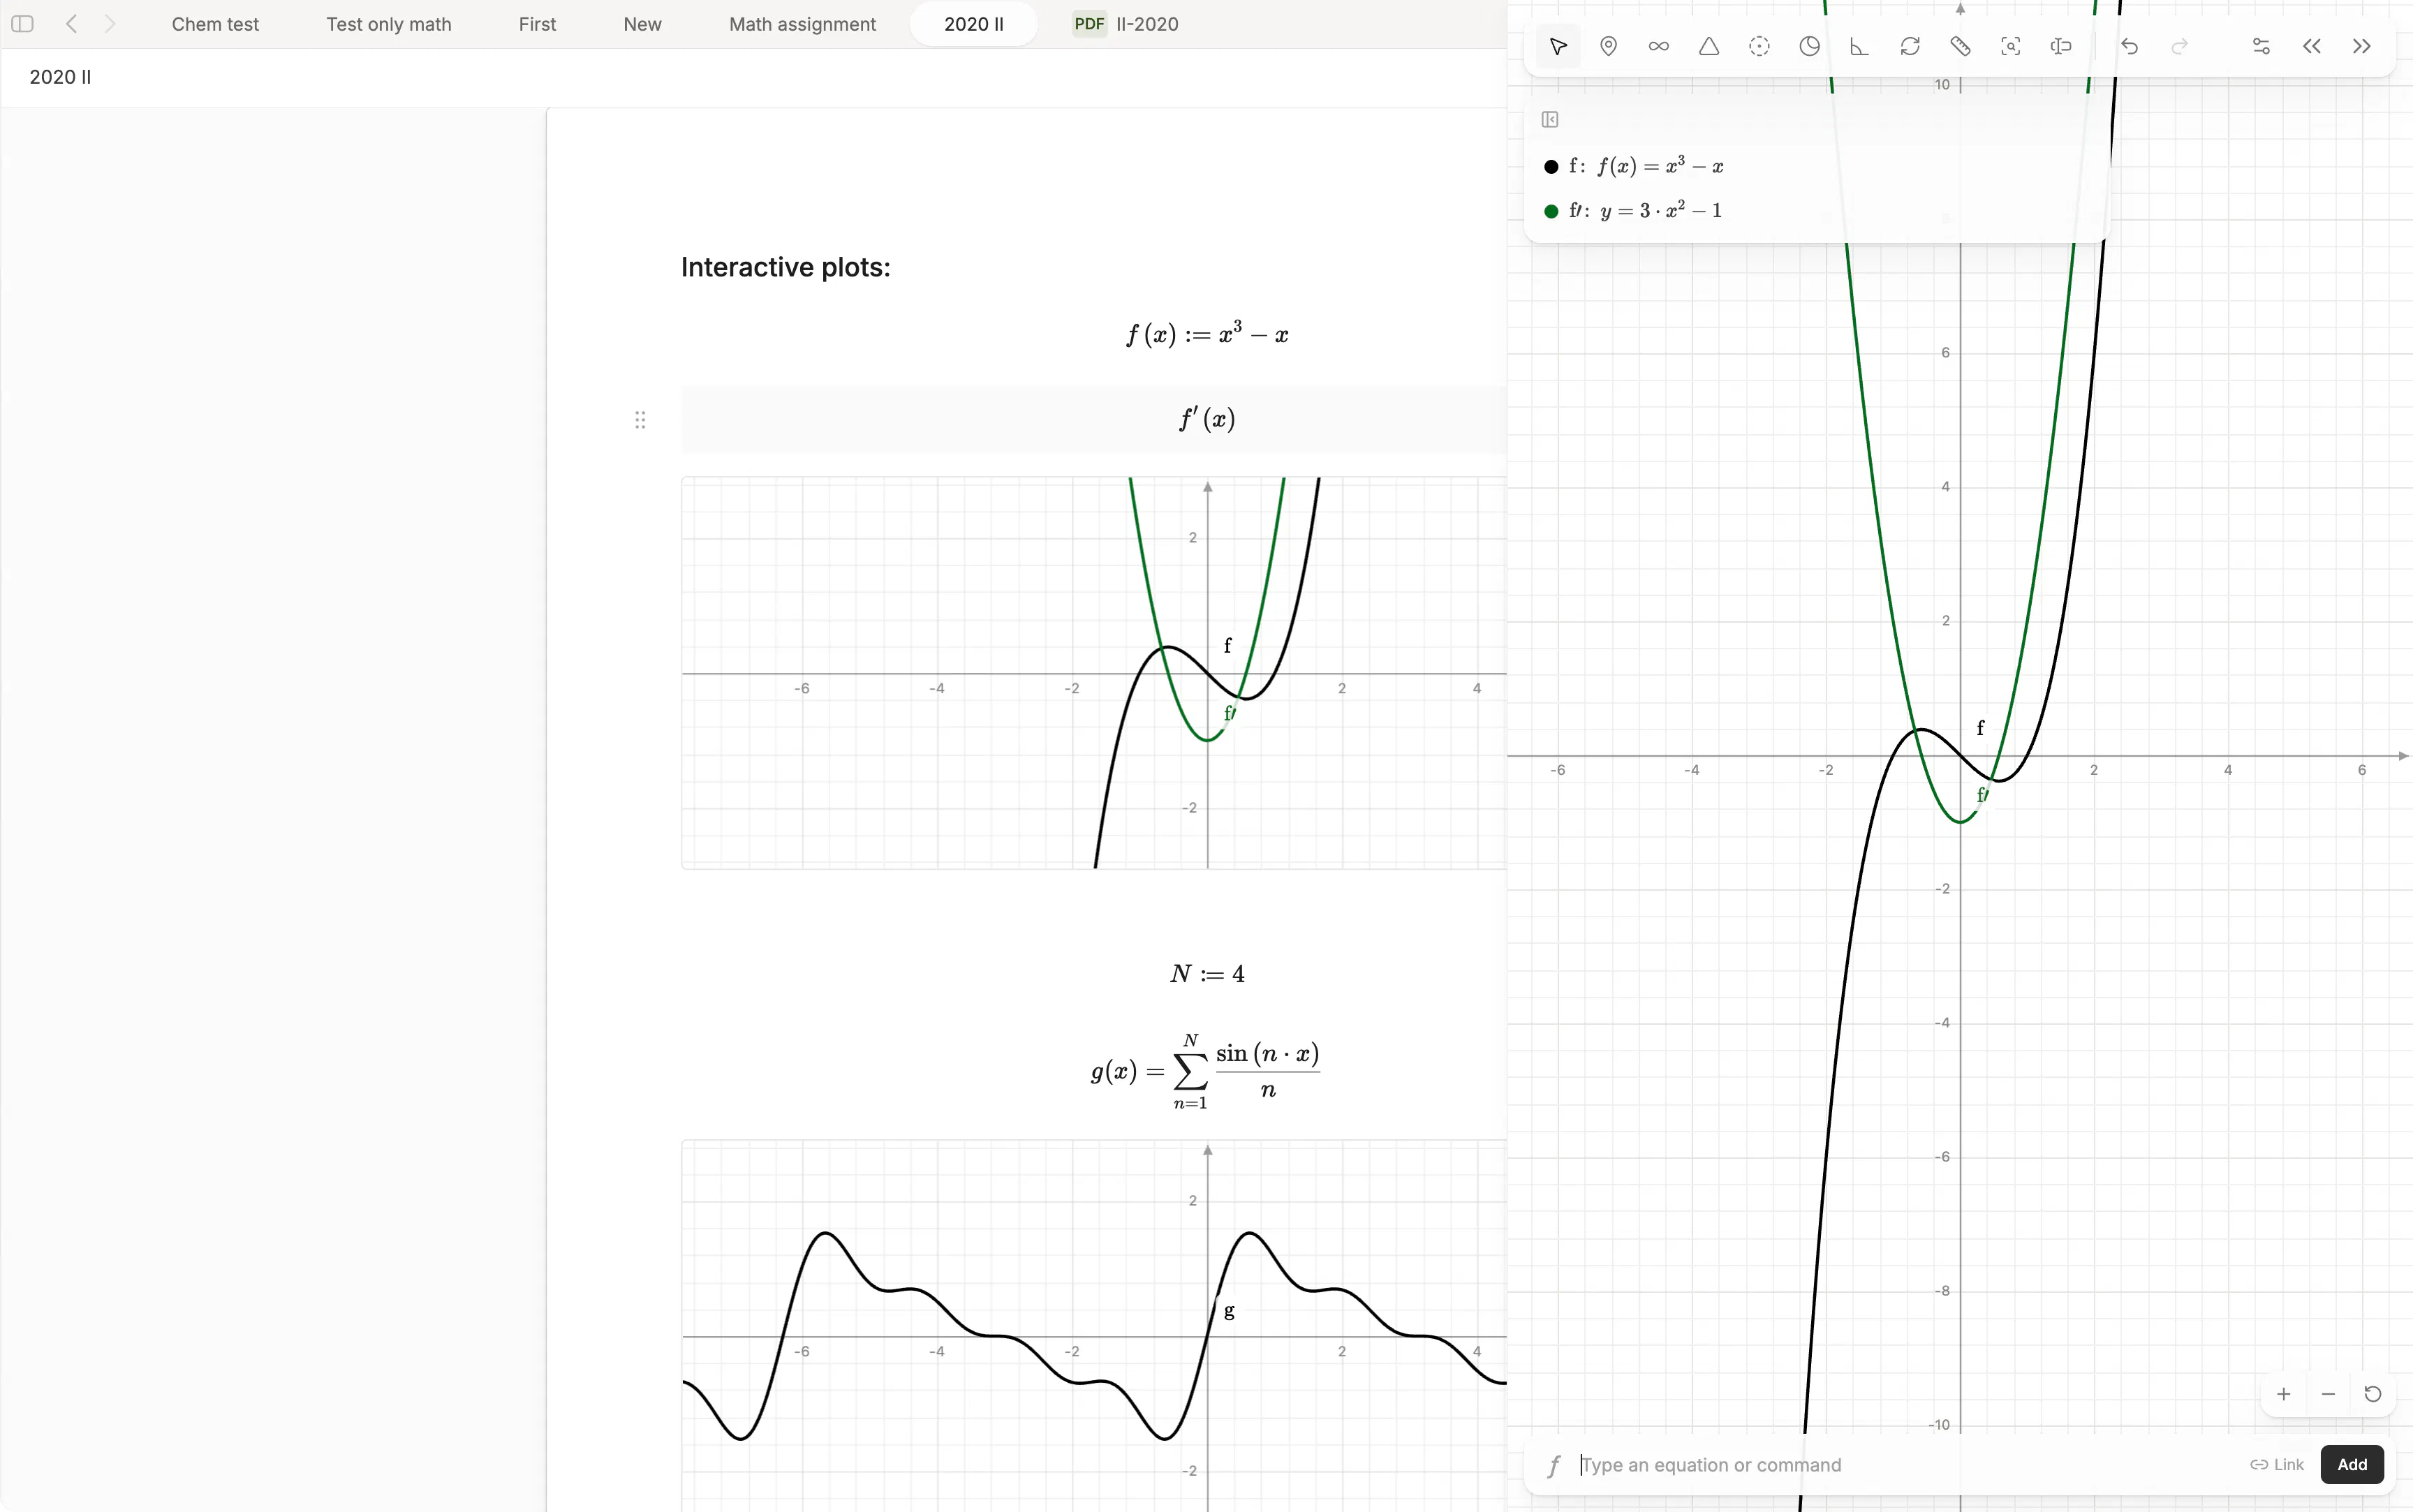Switch to the Test only math tab
The image size is (2413, 1512).
point(388,24)
